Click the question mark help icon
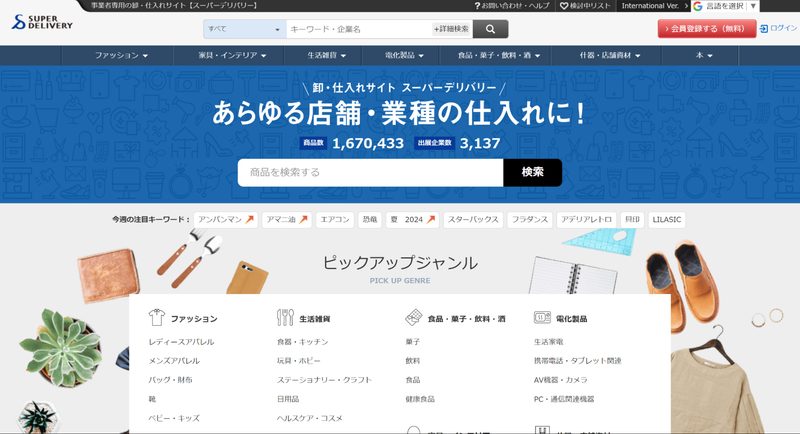This screenshot has height=434, width=800. click(x=477, y=6)
